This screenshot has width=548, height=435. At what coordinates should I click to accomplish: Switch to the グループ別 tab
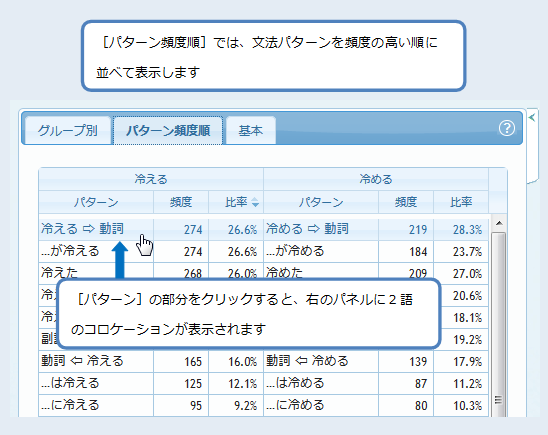pos(68,130)
